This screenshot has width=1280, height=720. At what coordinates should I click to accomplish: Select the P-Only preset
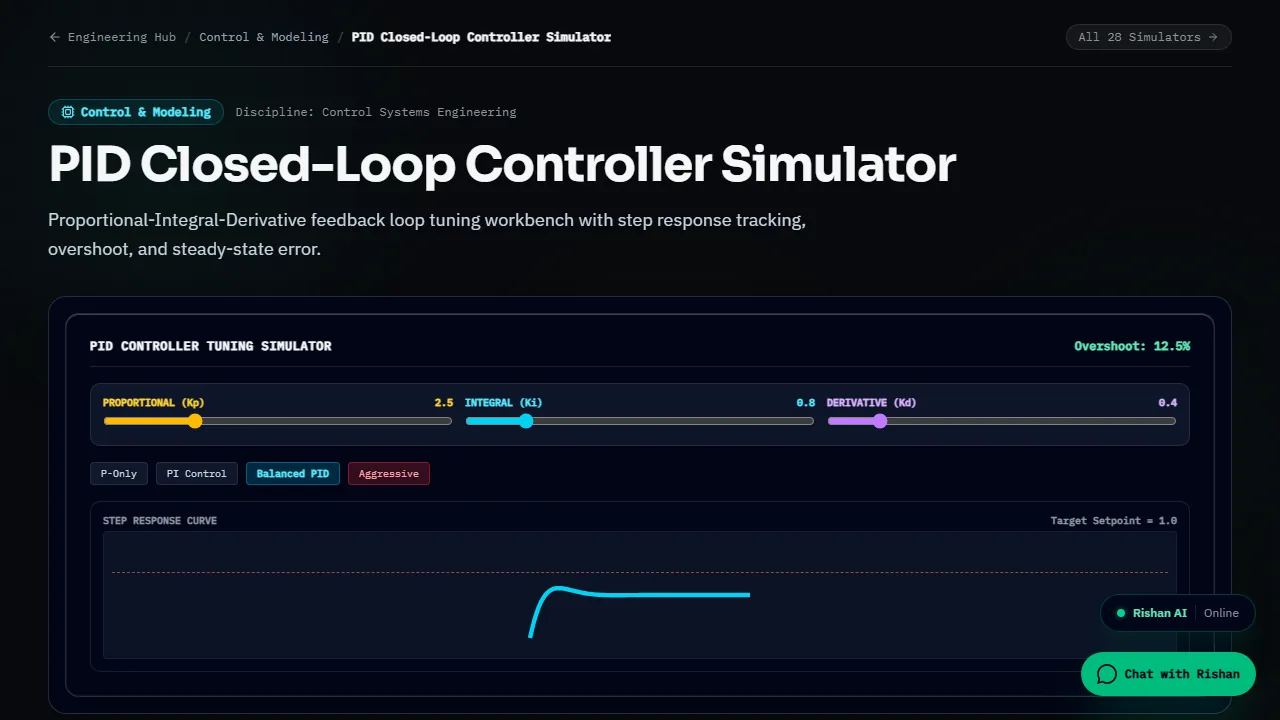pyautogui.click(x=119, y=473)
